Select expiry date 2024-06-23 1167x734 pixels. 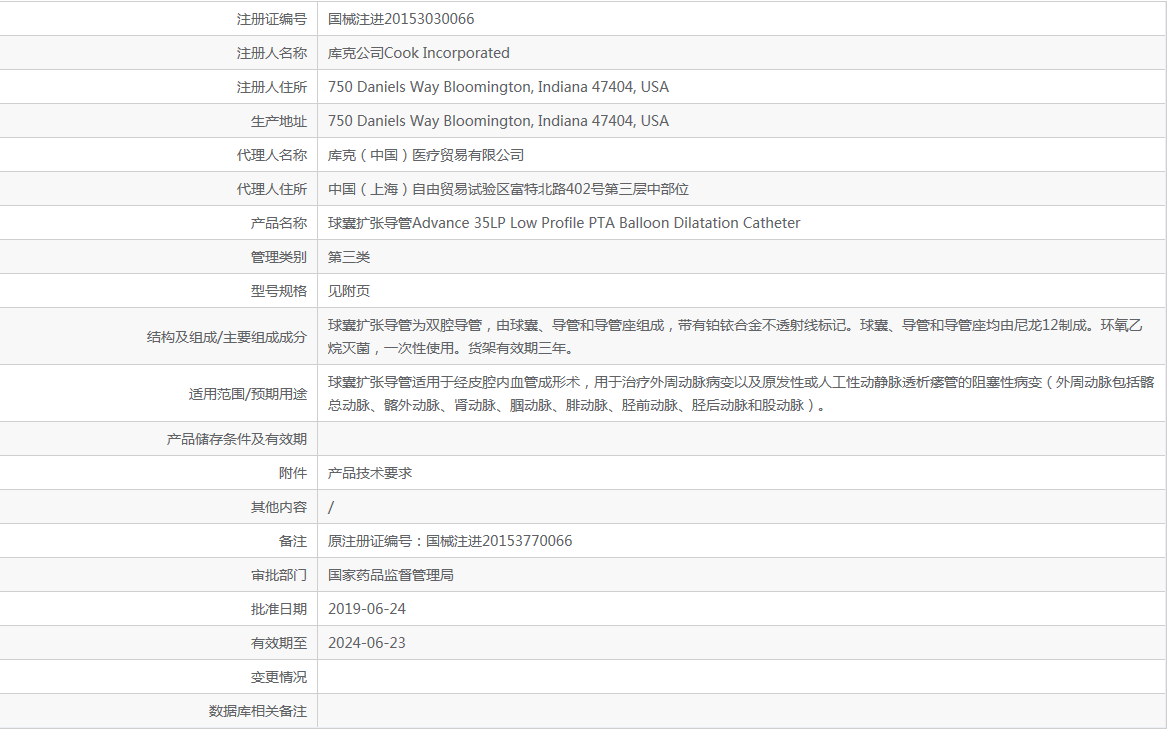(367, 642)
